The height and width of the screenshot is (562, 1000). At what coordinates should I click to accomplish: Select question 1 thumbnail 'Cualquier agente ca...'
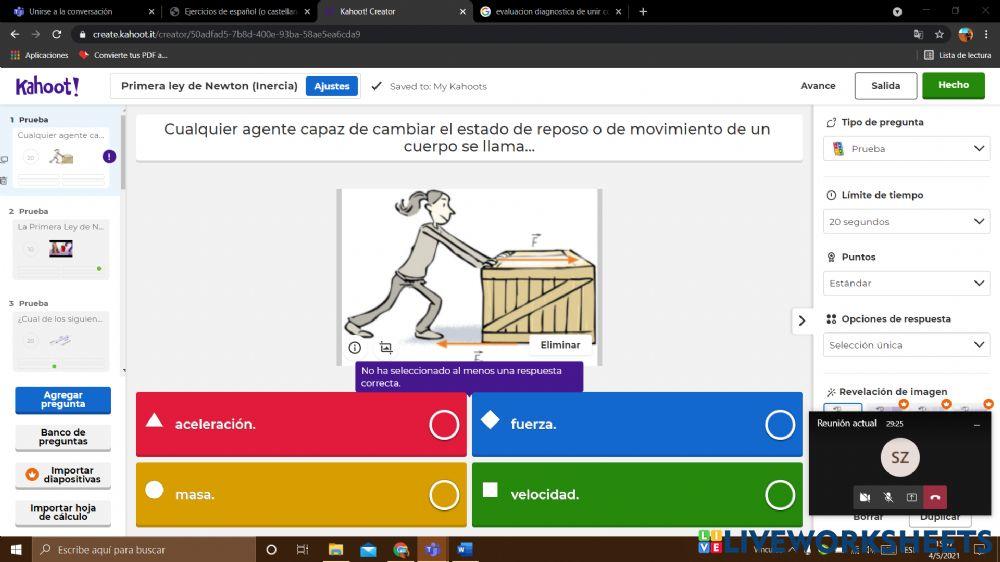coord(61,157)
